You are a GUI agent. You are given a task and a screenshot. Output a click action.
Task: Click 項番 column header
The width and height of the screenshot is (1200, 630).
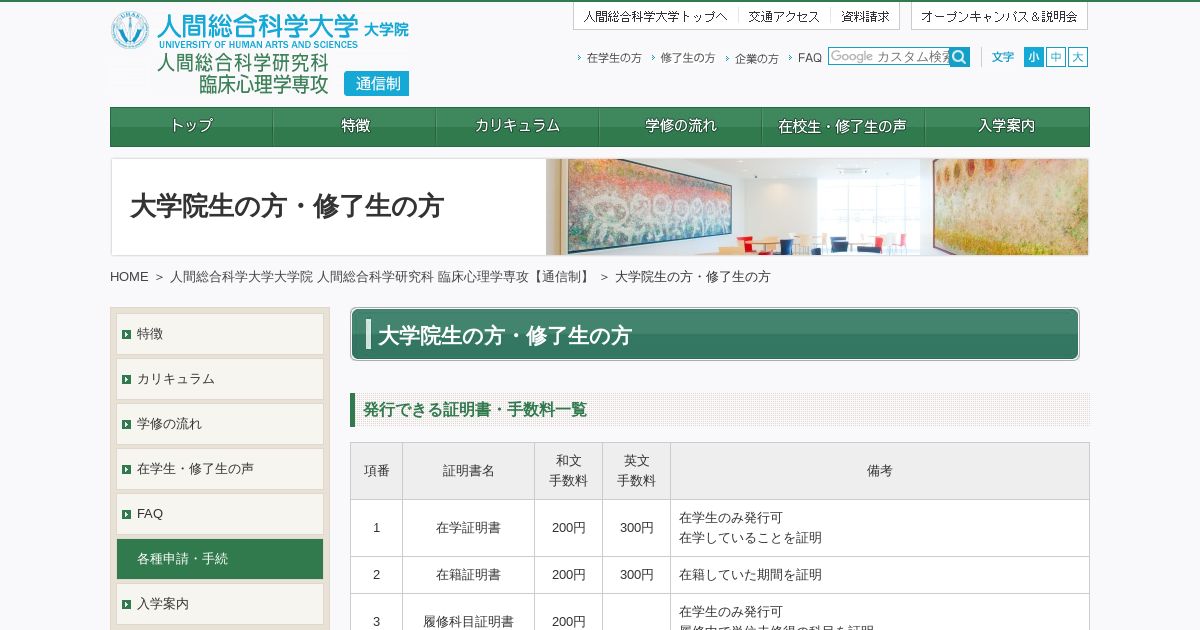377,471
